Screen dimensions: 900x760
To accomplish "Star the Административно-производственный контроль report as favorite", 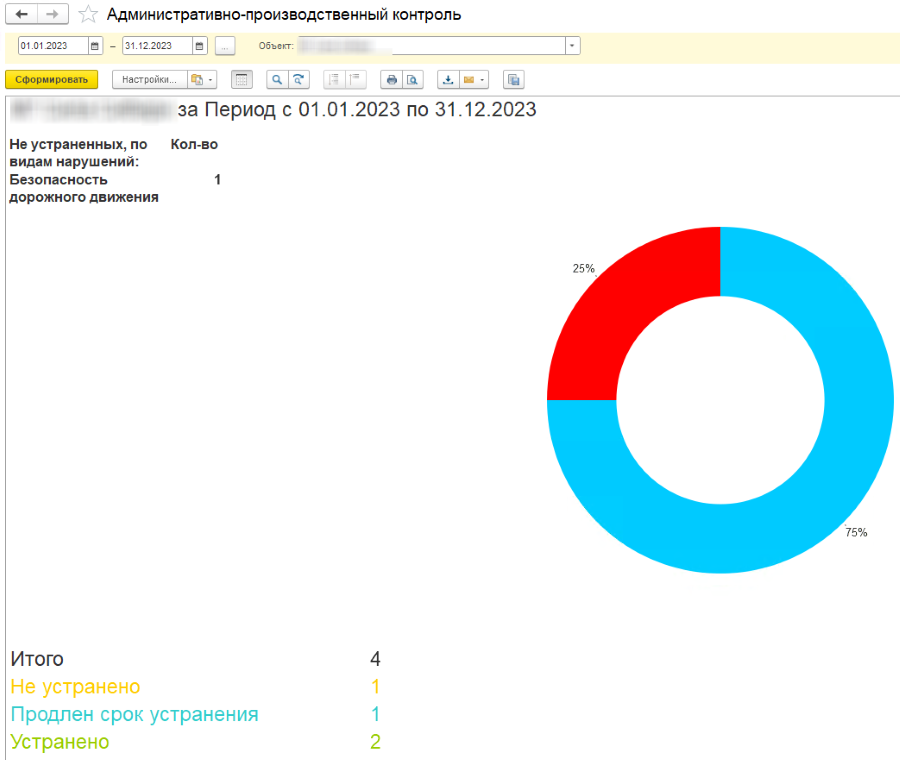I will [88, 14].
